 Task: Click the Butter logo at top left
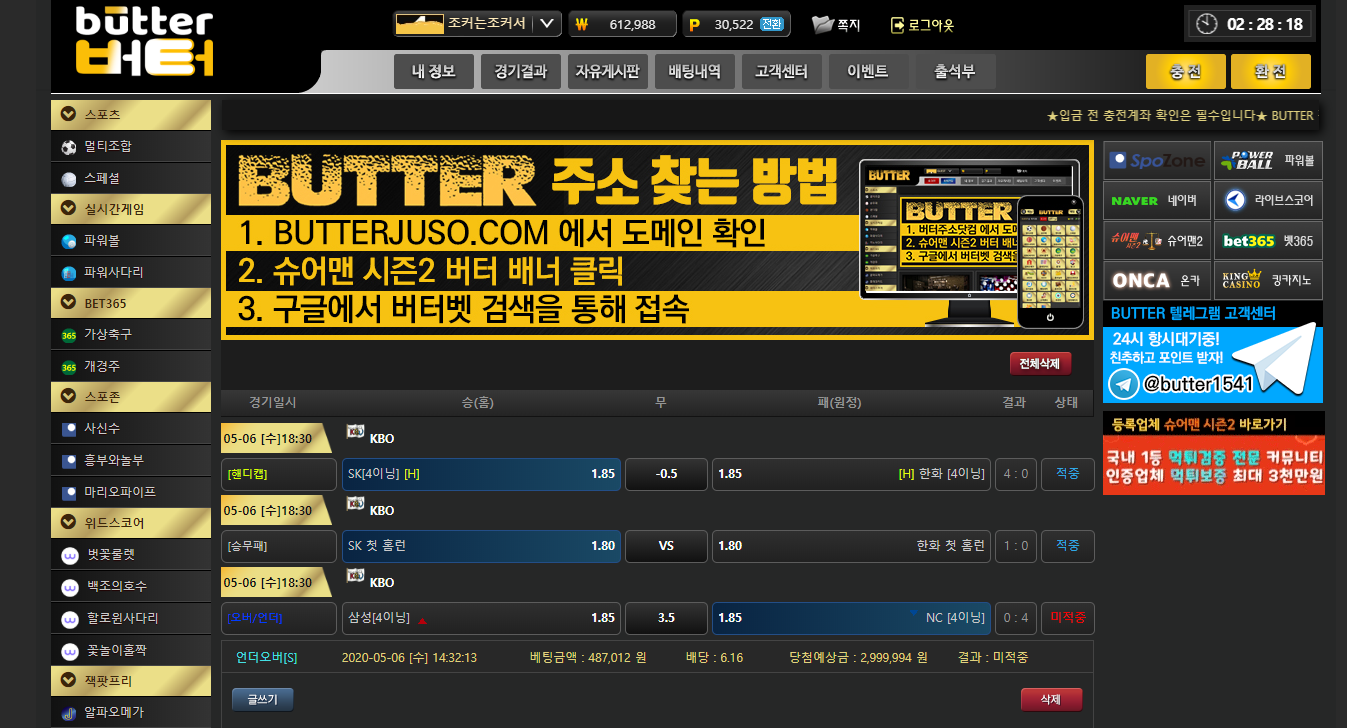click(146, 42)
